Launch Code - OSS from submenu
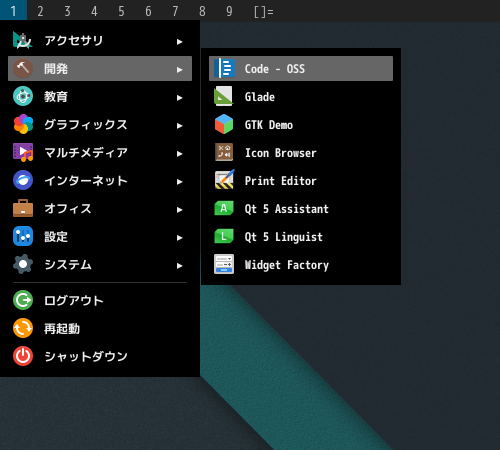The height and width of the screenshot is (450, 500). click(x=301, y=68)
